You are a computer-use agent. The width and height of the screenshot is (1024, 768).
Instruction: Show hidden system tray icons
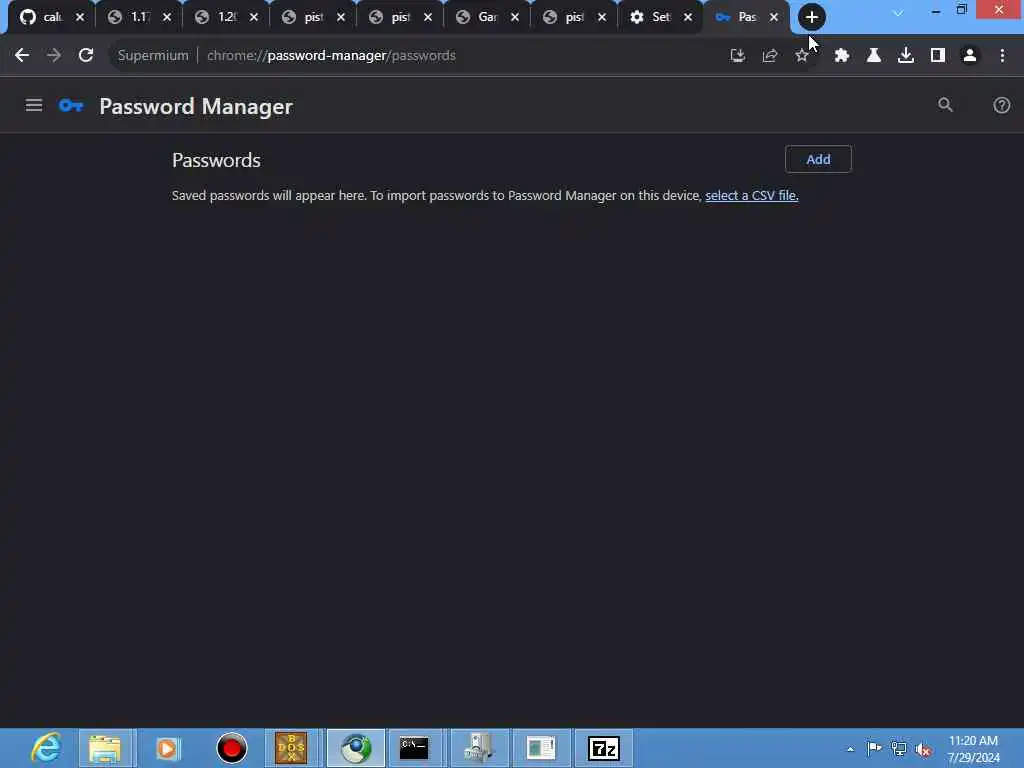click(x=850, y=749)
